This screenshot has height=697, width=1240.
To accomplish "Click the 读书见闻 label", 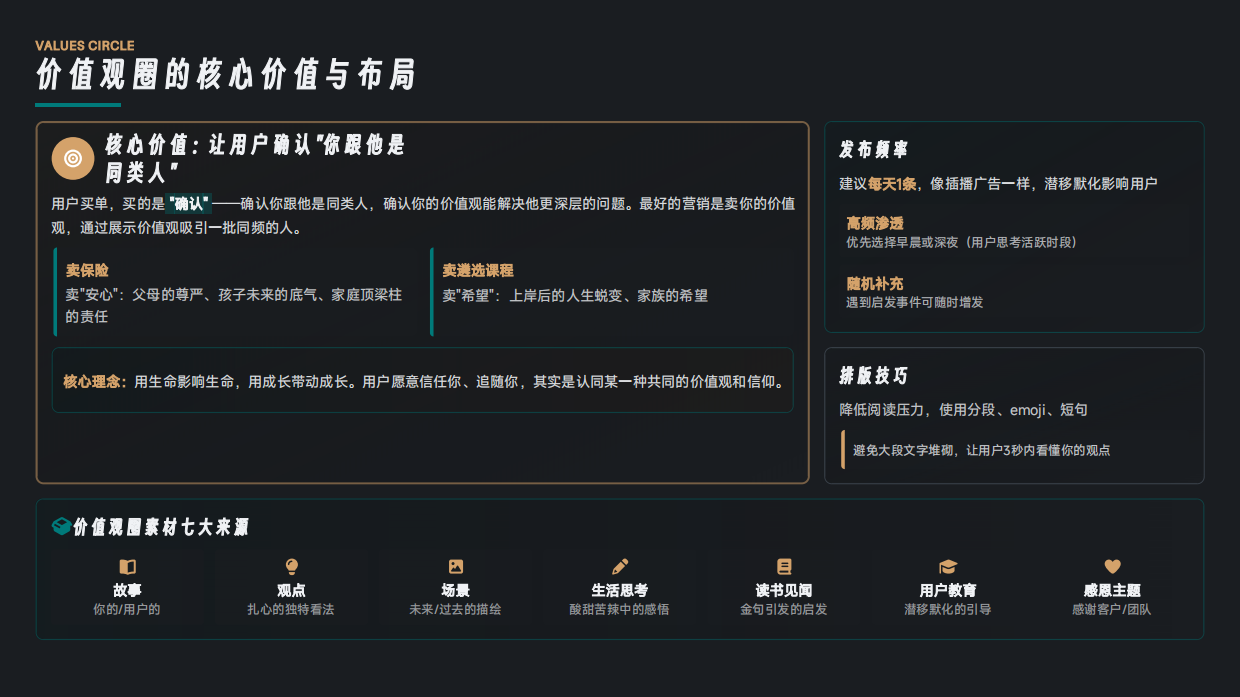I will pos(784,591).
